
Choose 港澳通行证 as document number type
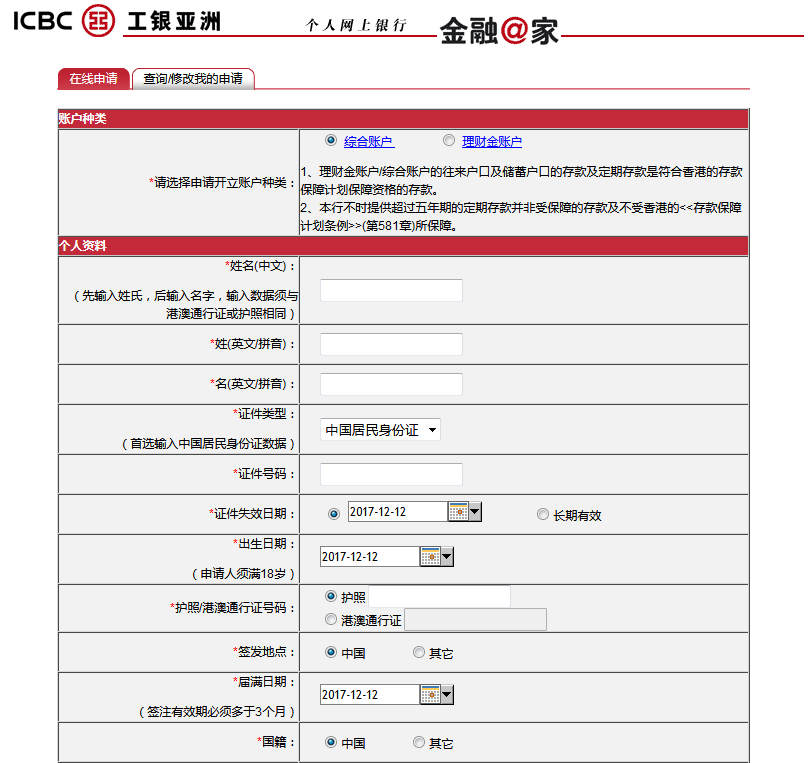coord(332,618)
